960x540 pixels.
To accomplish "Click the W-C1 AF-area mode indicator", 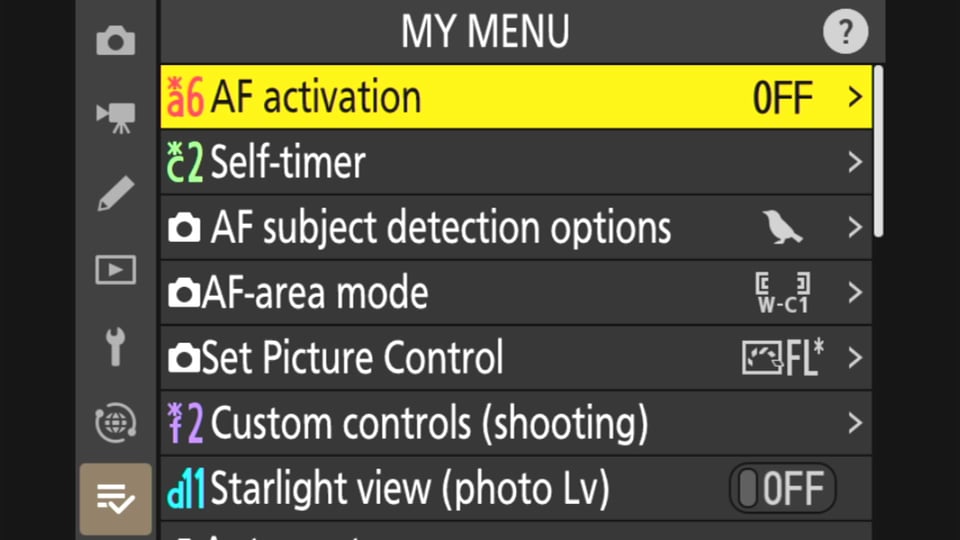I will (x=783, y=293).
